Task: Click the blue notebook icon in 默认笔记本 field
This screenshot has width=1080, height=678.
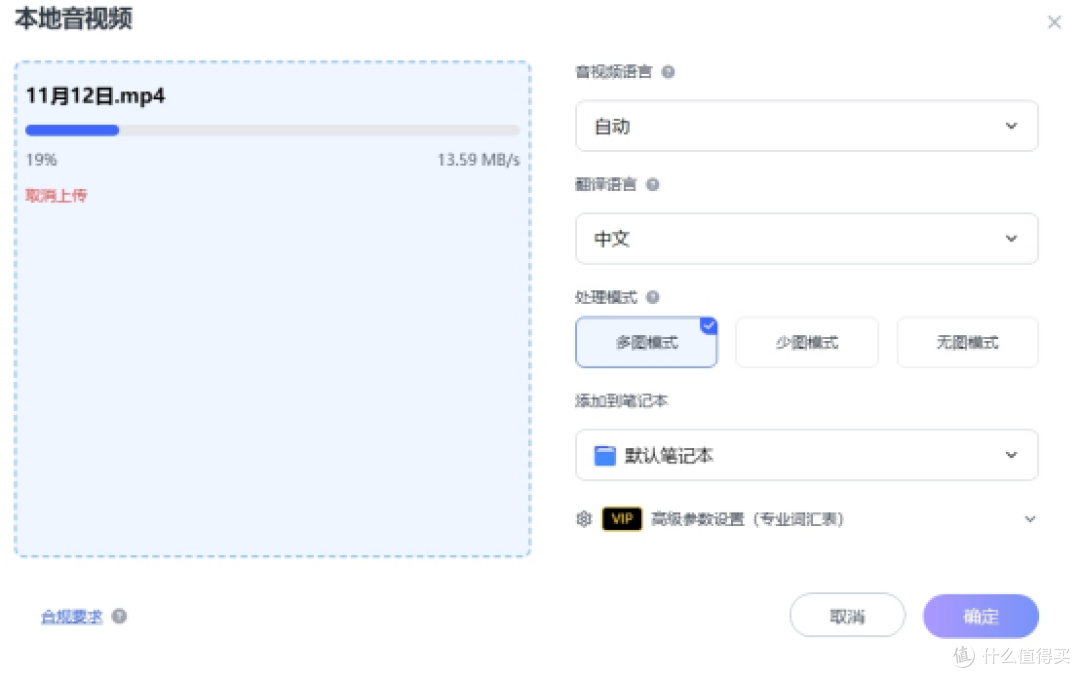Action: [x=605, y=455]
